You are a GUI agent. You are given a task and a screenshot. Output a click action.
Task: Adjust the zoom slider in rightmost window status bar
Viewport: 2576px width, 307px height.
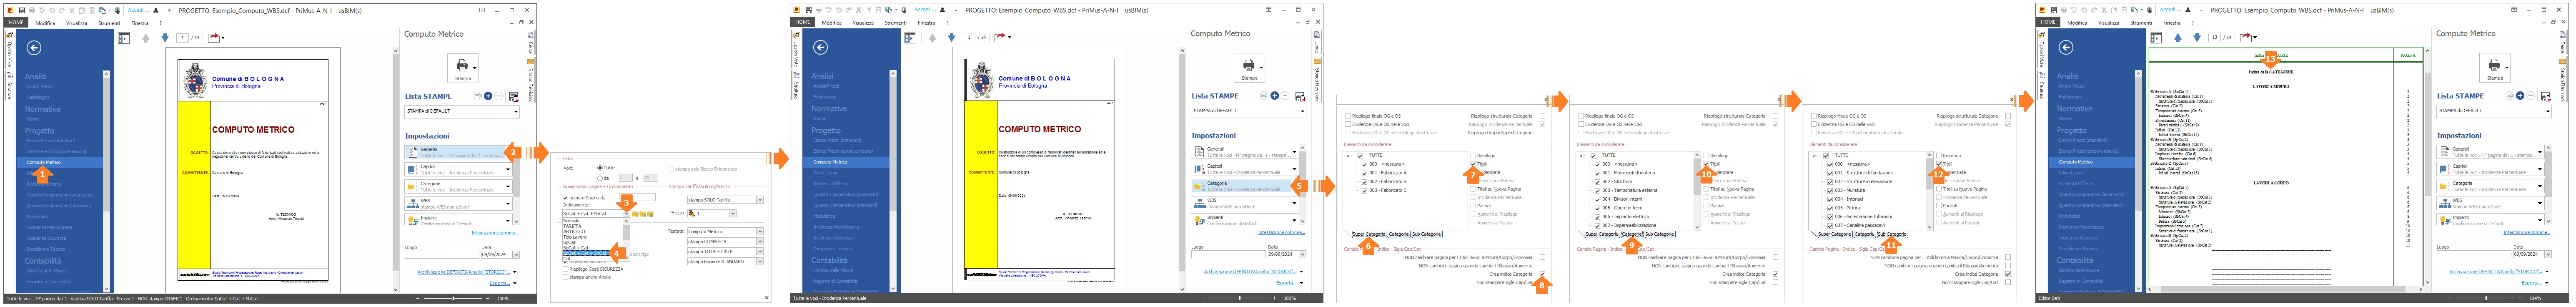coord(2485,298)
